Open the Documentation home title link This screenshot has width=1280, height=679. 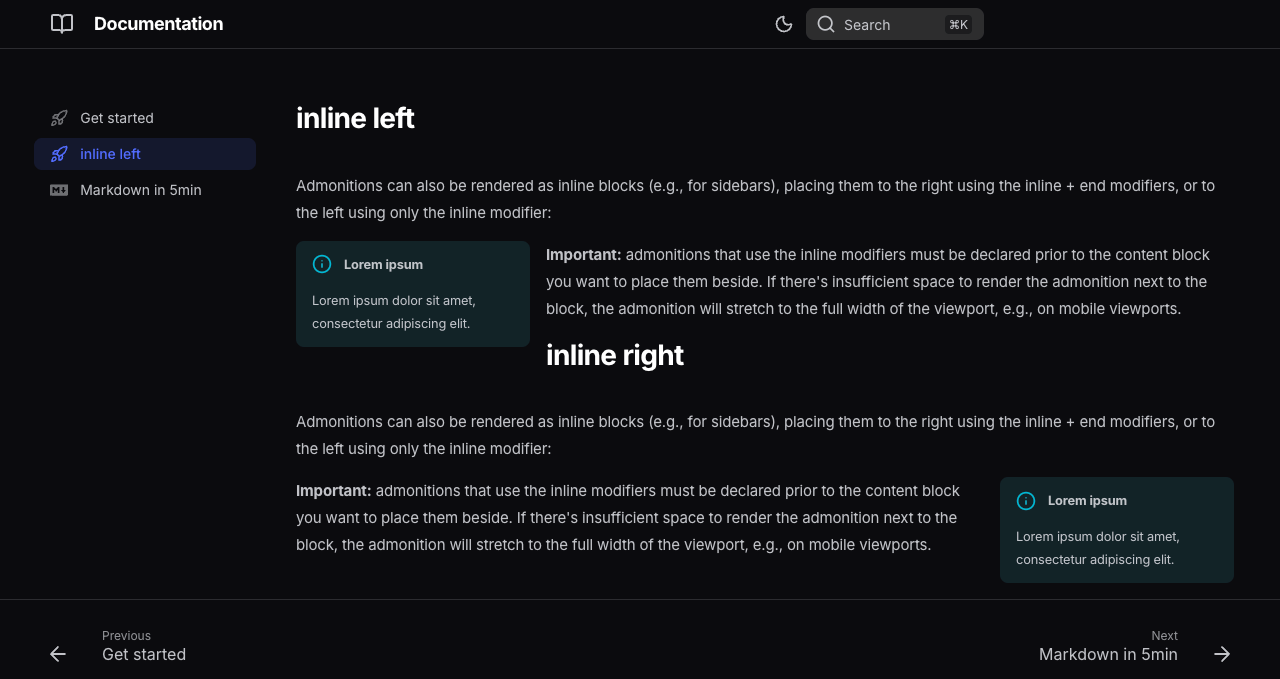[x=158, y=24]
